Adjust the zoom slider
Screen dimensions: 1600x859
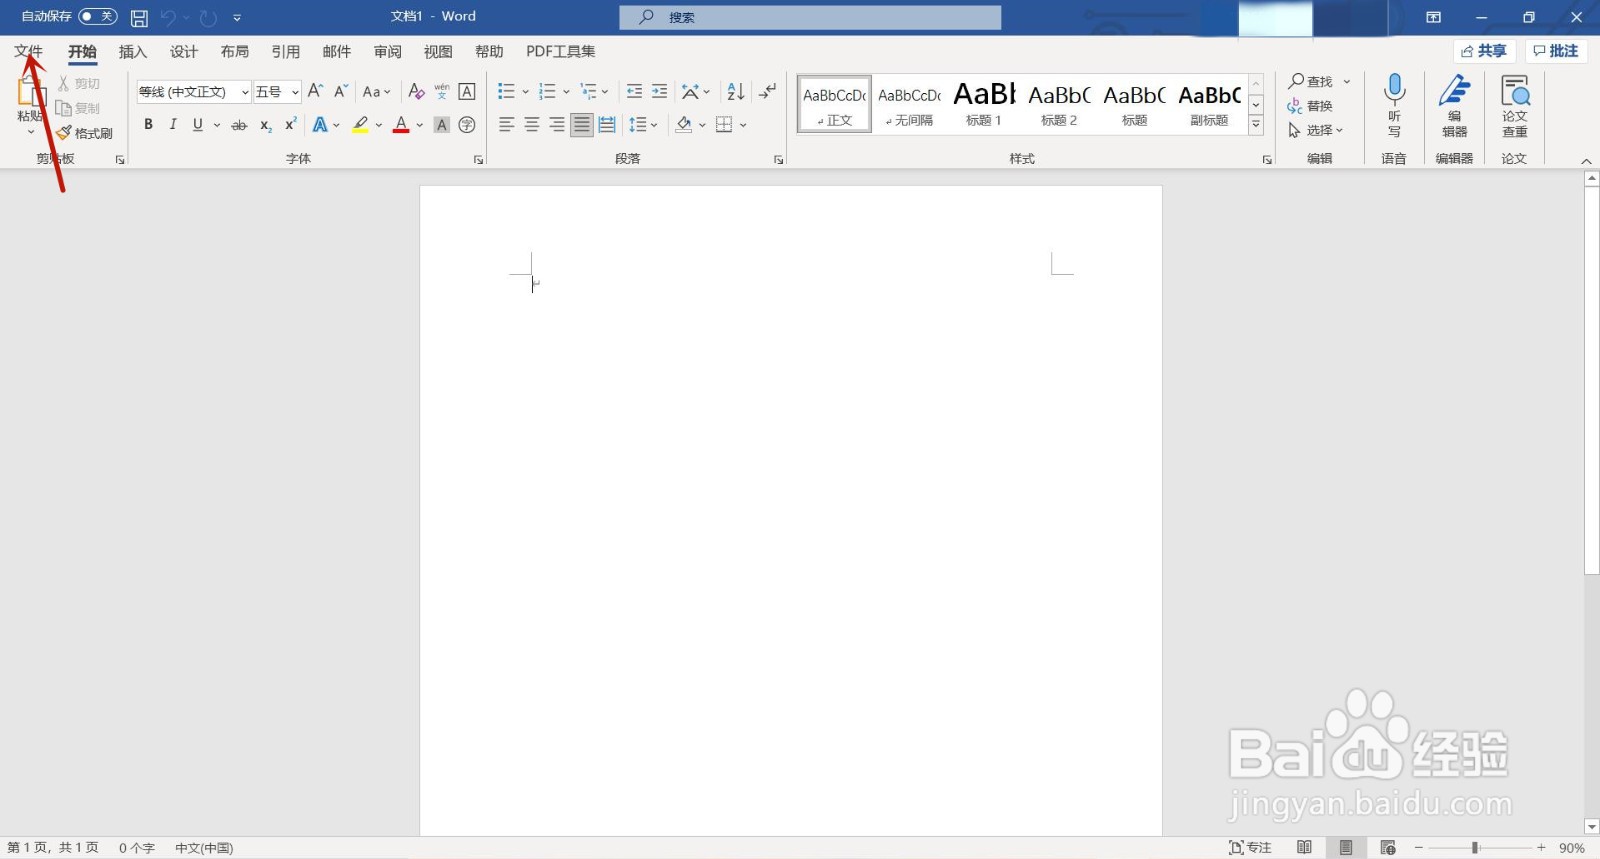coord(1475,848)
